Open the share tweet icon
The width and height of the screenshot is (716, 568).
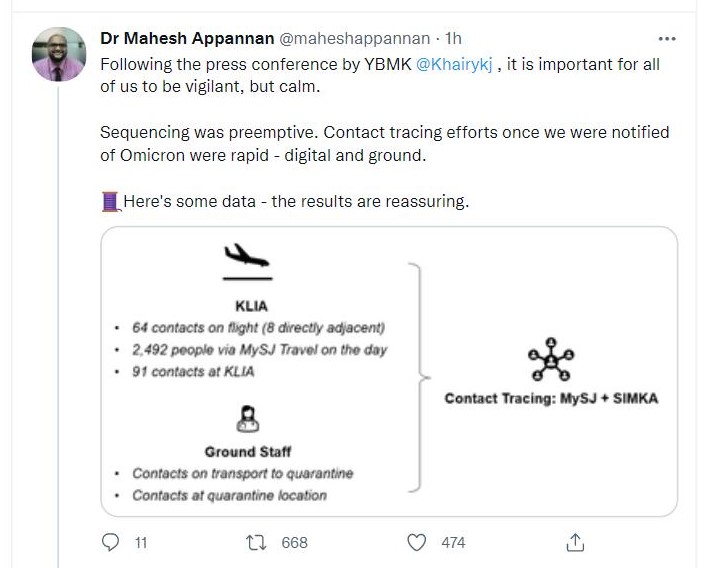574,542
